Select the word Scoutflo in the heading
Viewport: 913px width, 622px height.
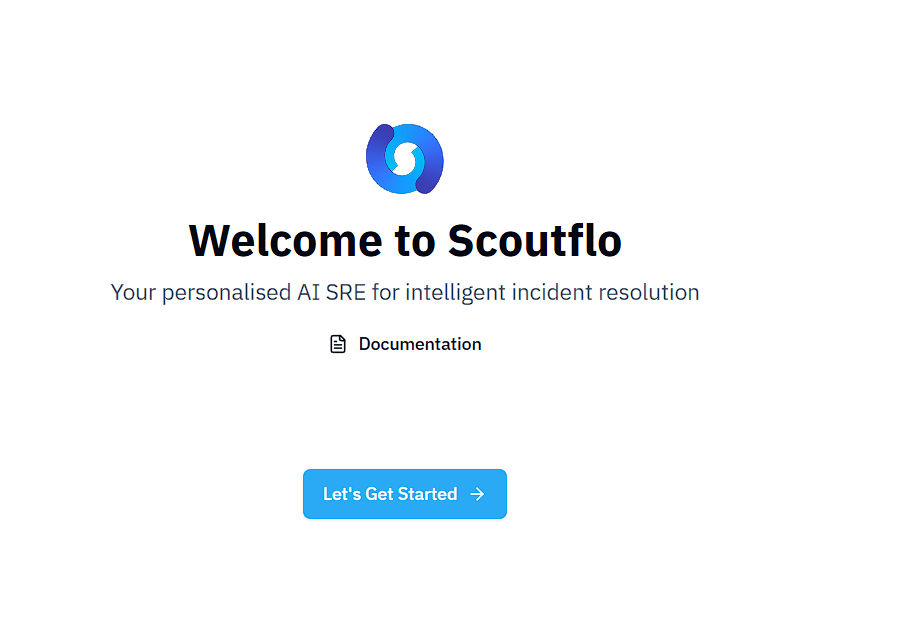click(534, 240)
